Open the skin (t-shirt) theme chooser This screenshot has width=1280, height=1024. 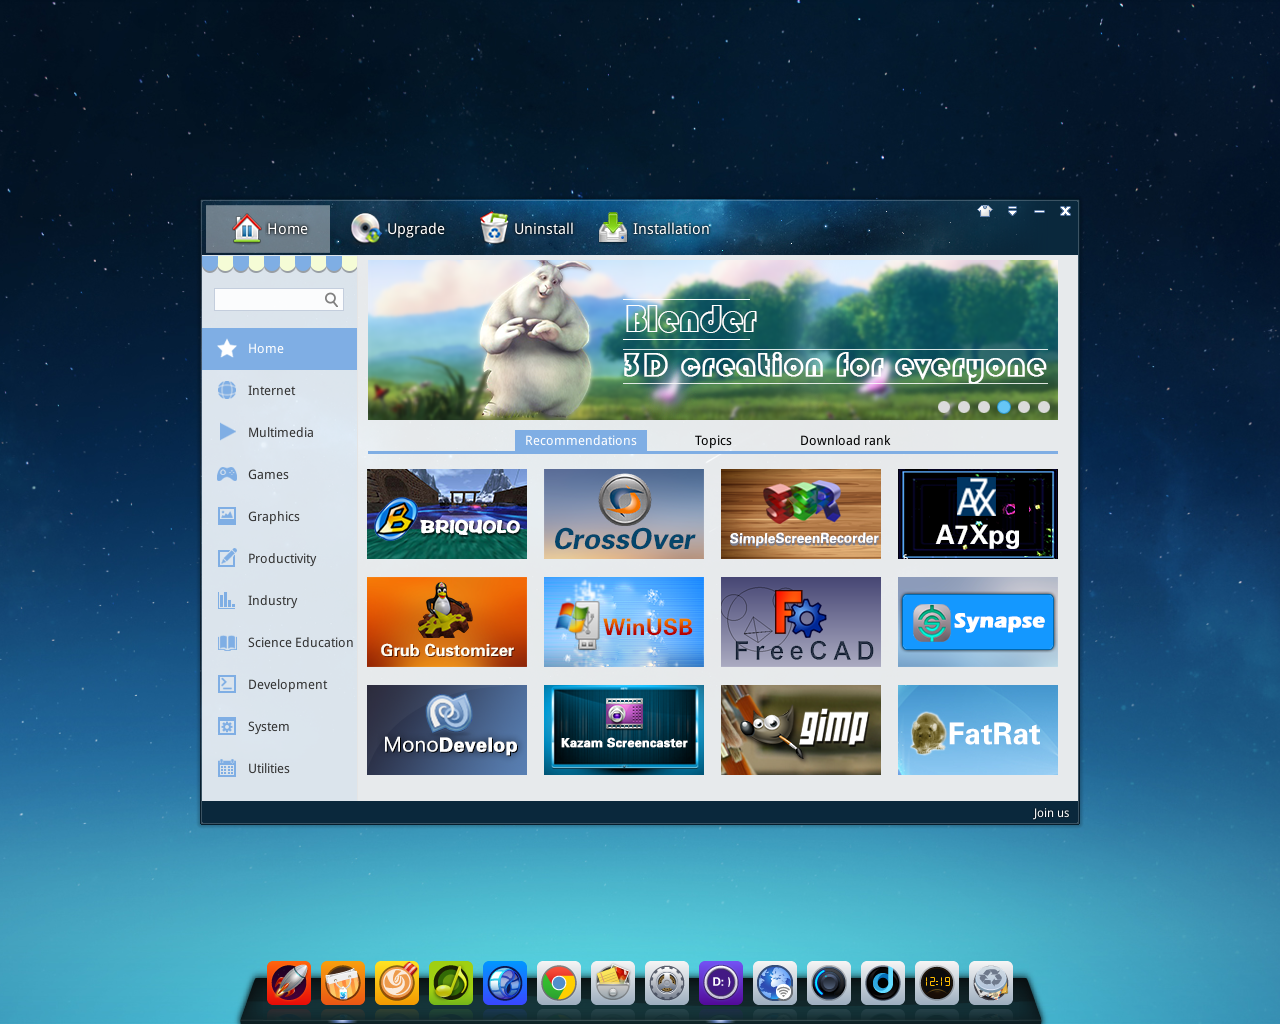pyautogui.click(x=985, y=211)
